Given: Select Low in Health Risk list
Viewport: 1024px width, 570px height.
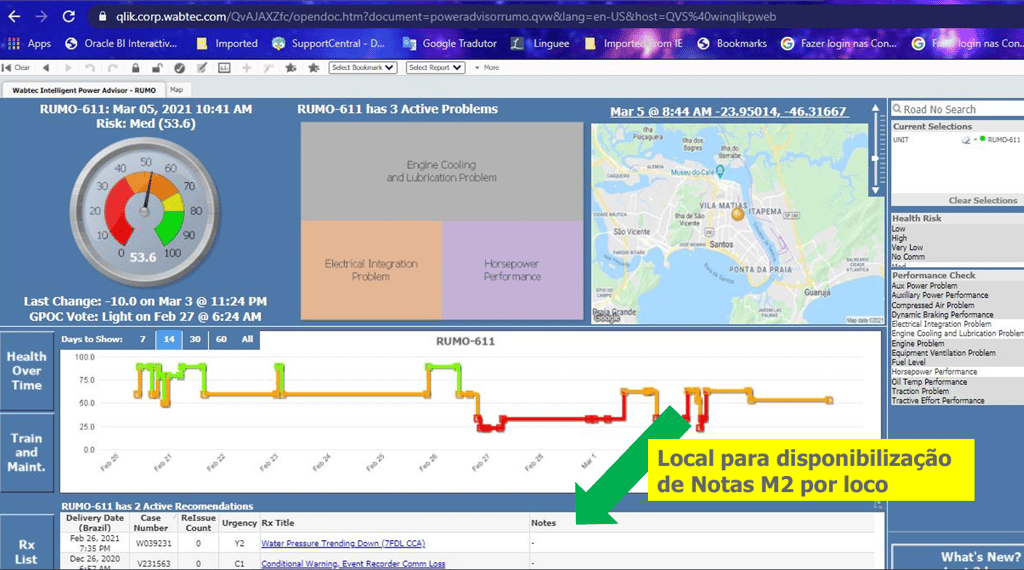Looking at the screenshot, I should tap(899, 229).
